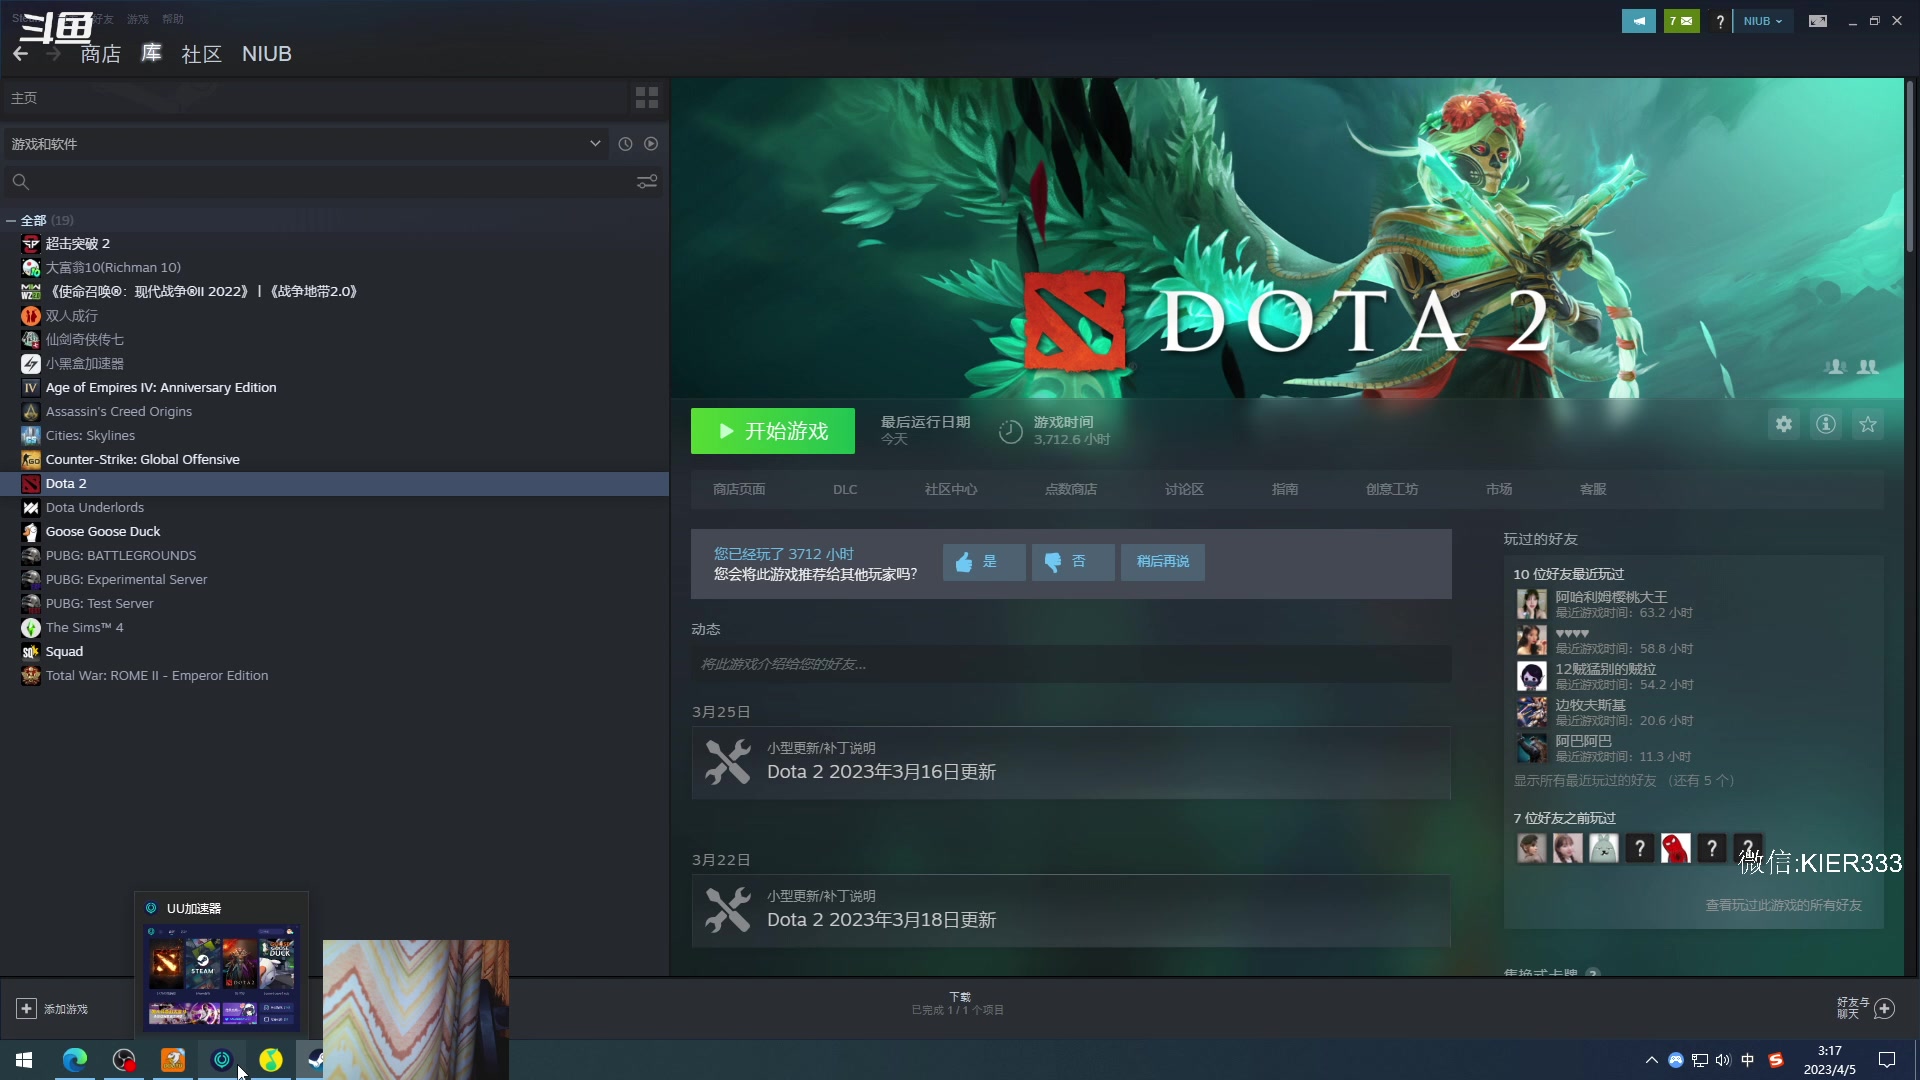Go to the 社区 menu
Viewport: 1920px width, 1080px height.
pyautogui.click(x=201, y=54)
